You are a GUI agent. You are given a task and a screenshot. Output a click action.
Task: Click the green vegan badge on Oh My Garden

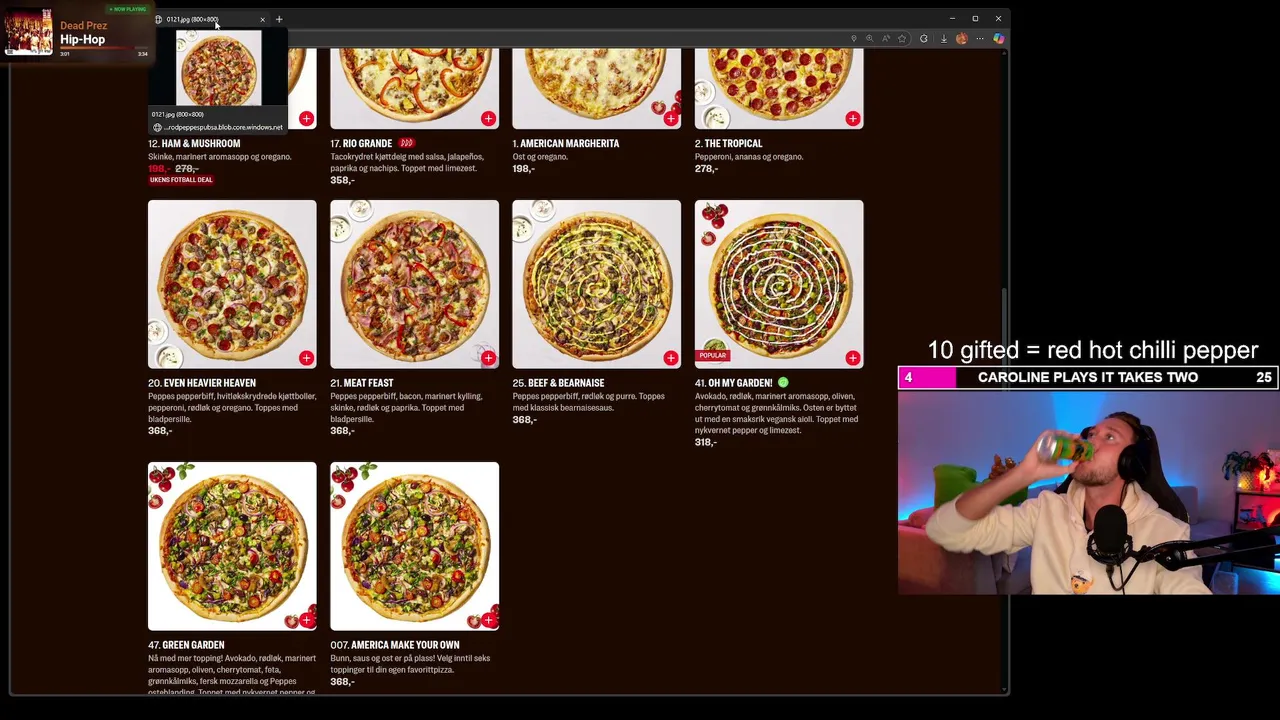click(783, 383)
